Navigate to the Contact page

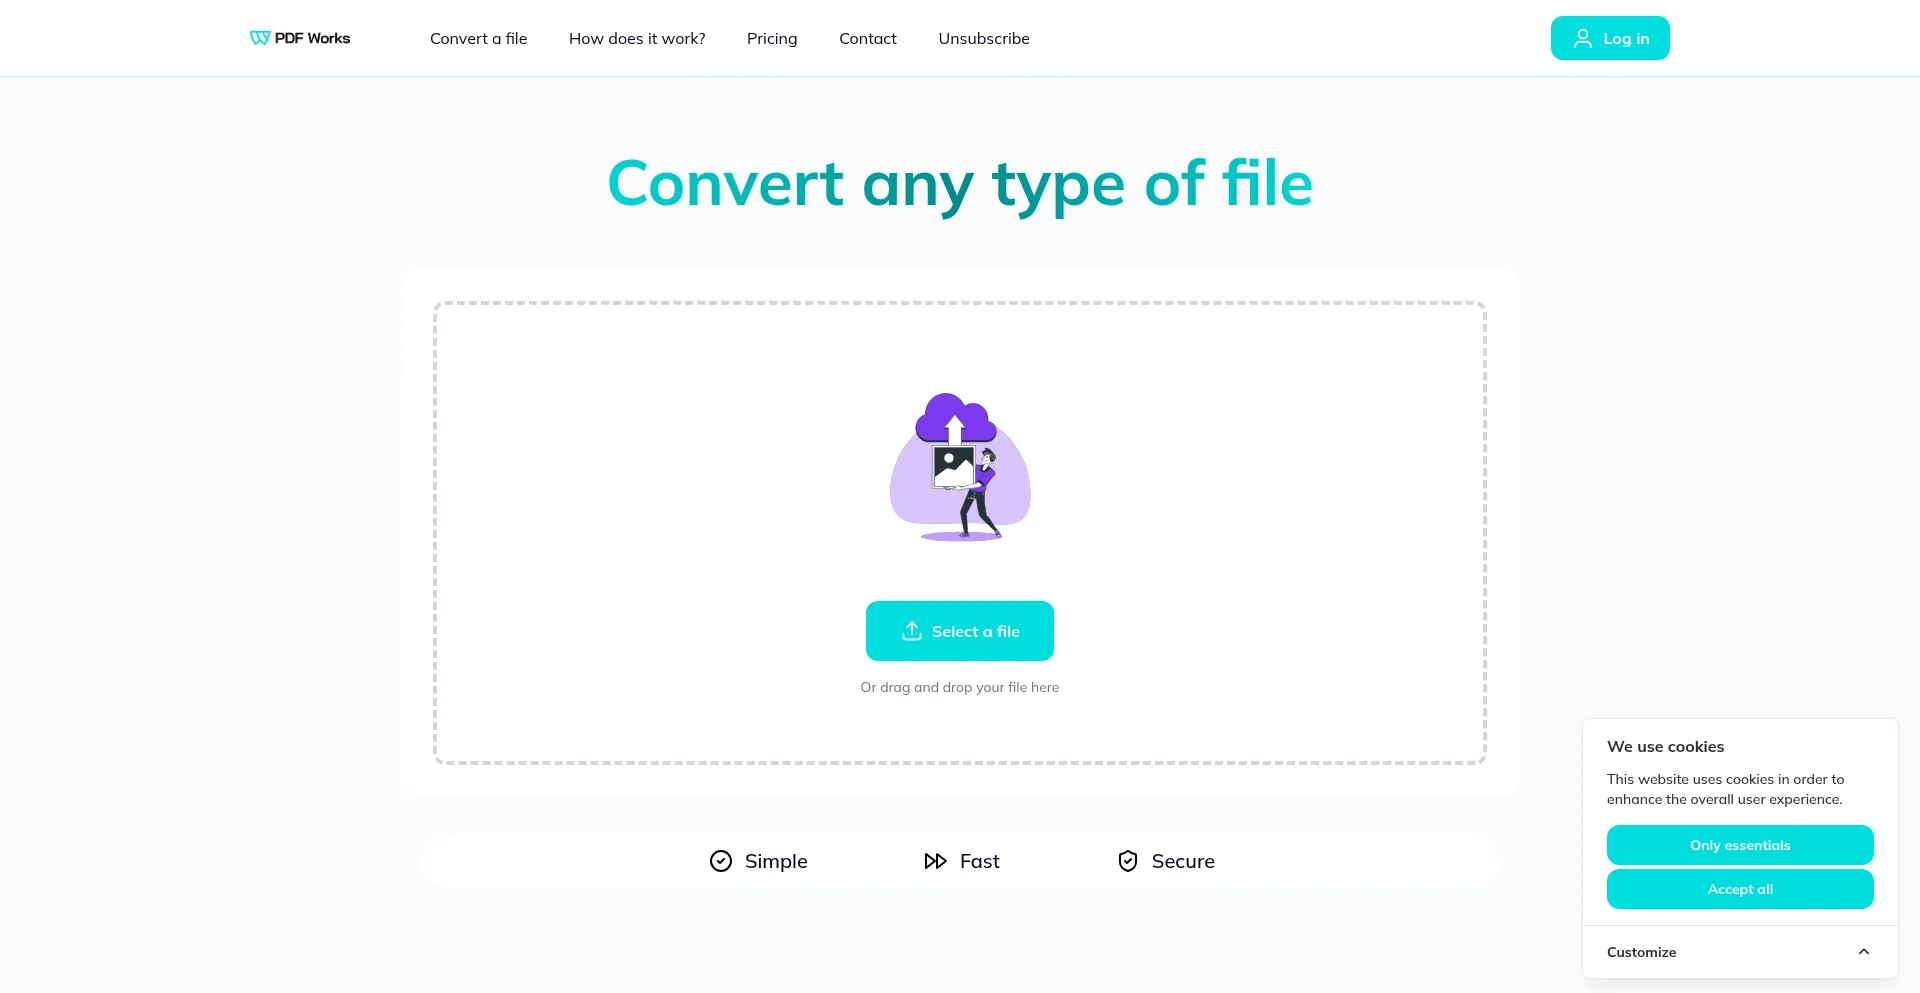tap(867, 38)
